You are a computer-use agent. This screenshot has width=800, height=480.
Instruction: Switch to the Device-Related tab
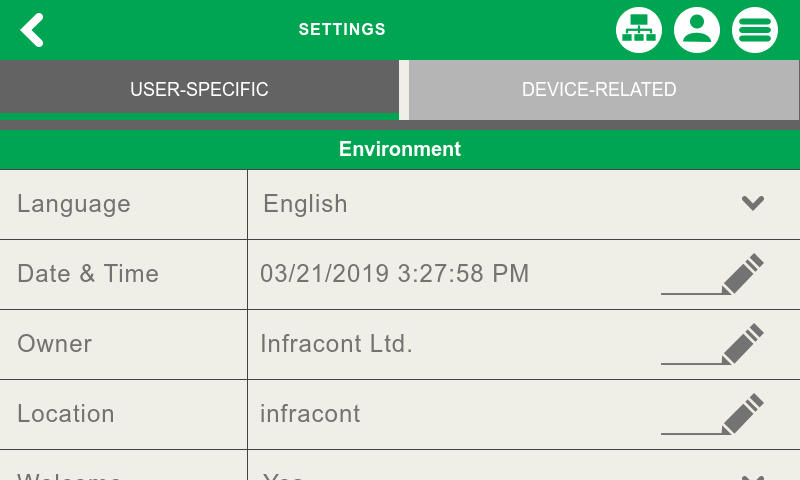tap(599, 90)
